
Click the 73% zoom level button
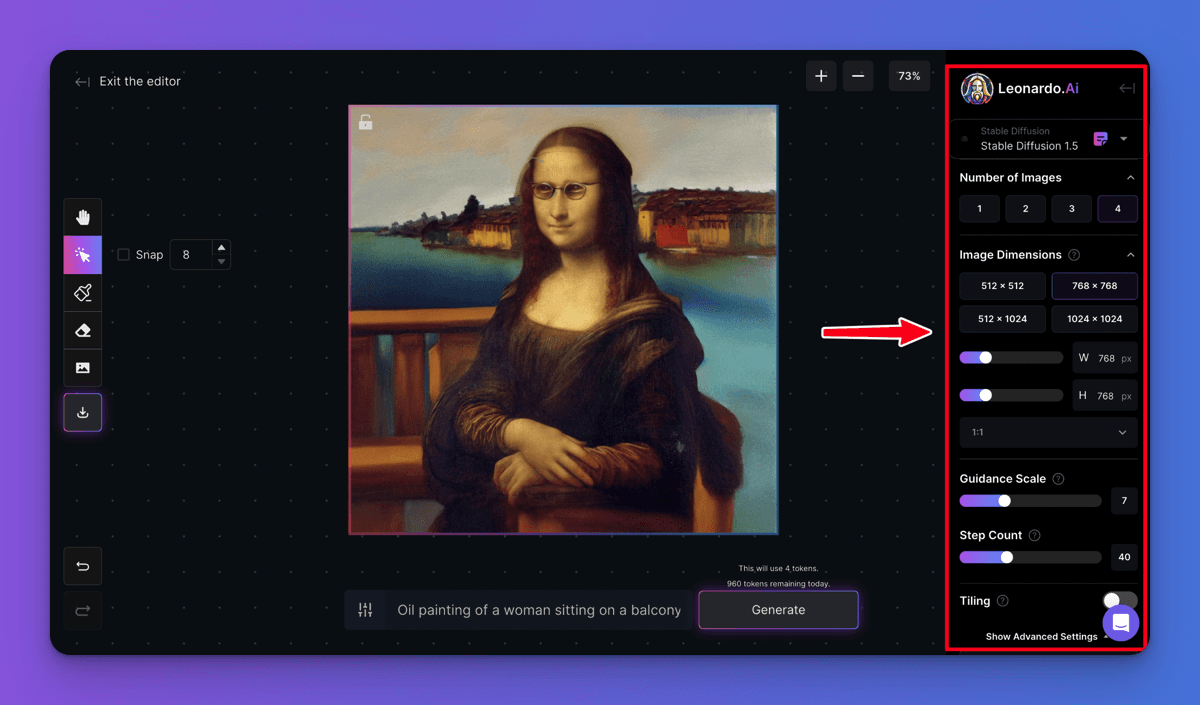coord(909,76)
